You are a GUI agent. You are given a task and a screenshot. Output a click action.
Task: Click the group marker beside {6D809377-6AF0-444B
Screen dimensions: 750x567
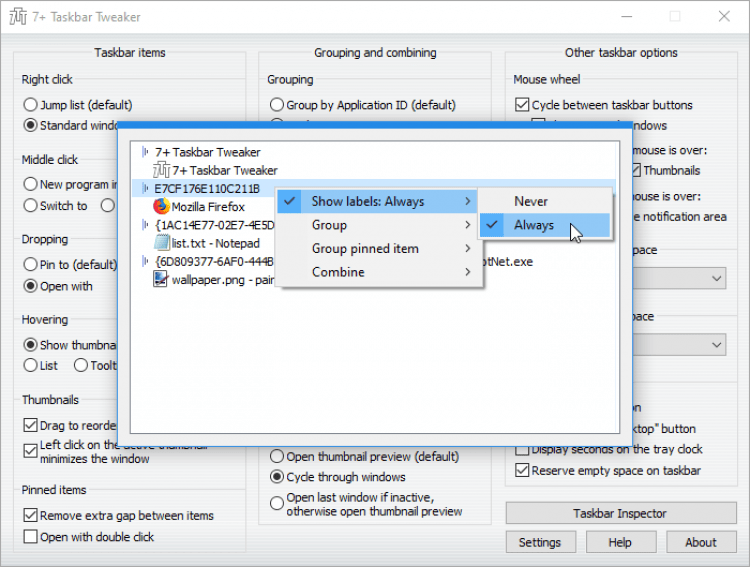click(145, 261)
